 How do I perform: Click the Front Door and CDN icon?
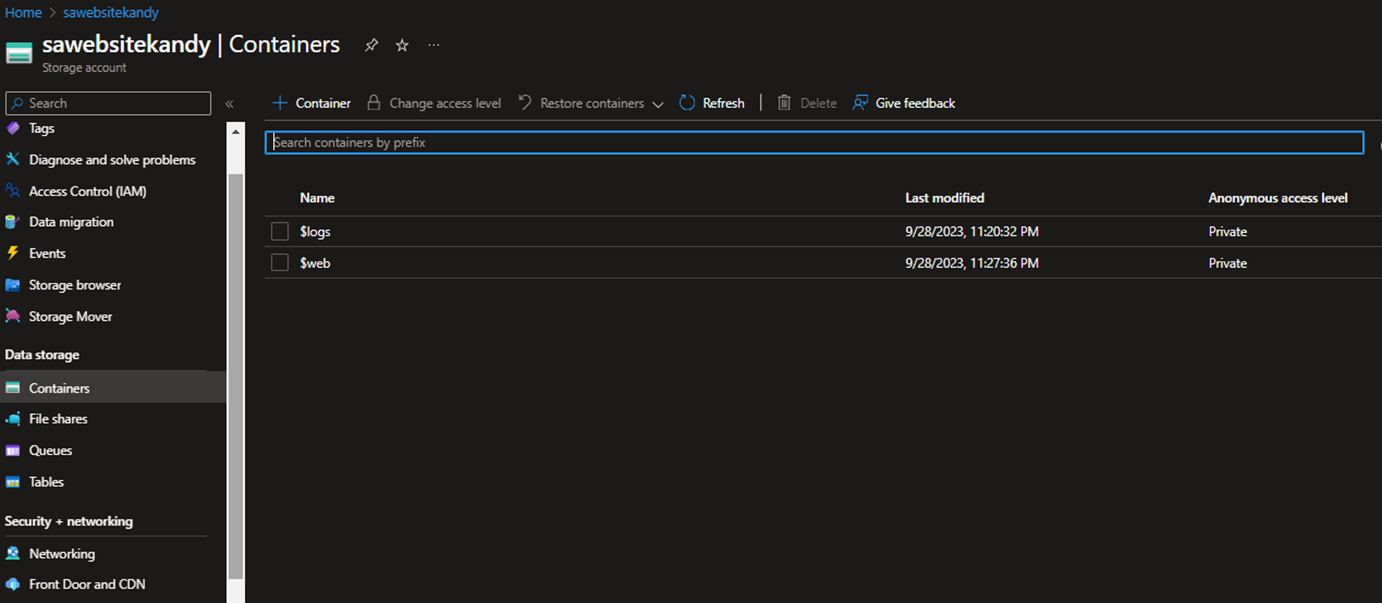[x=13, y=584]
